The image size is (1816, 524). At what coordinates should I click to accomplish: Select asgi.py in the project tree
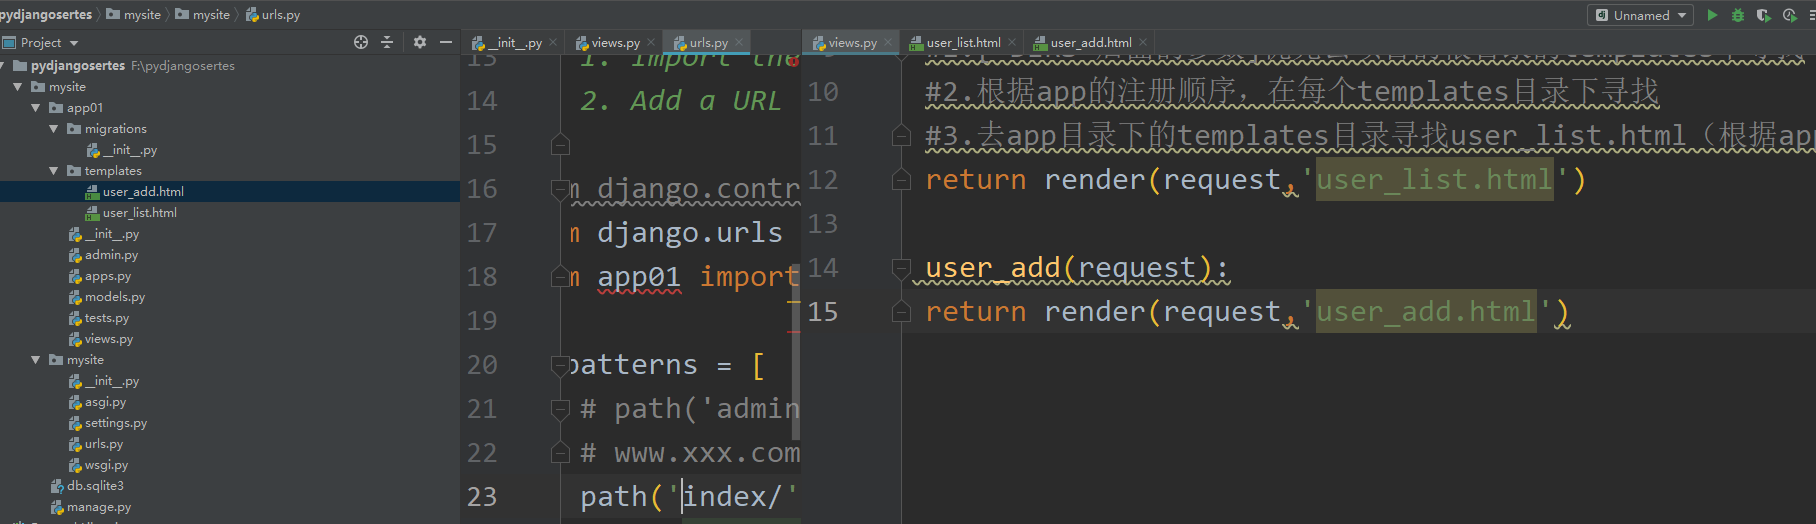pyautogui.click(x=105, y=402)
